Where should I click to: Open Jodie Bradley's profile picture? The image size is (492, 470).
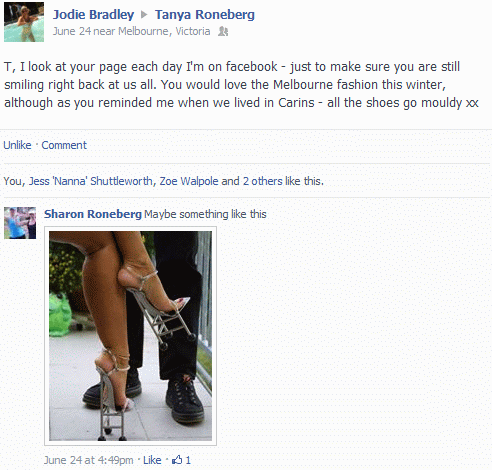[24, 22]
